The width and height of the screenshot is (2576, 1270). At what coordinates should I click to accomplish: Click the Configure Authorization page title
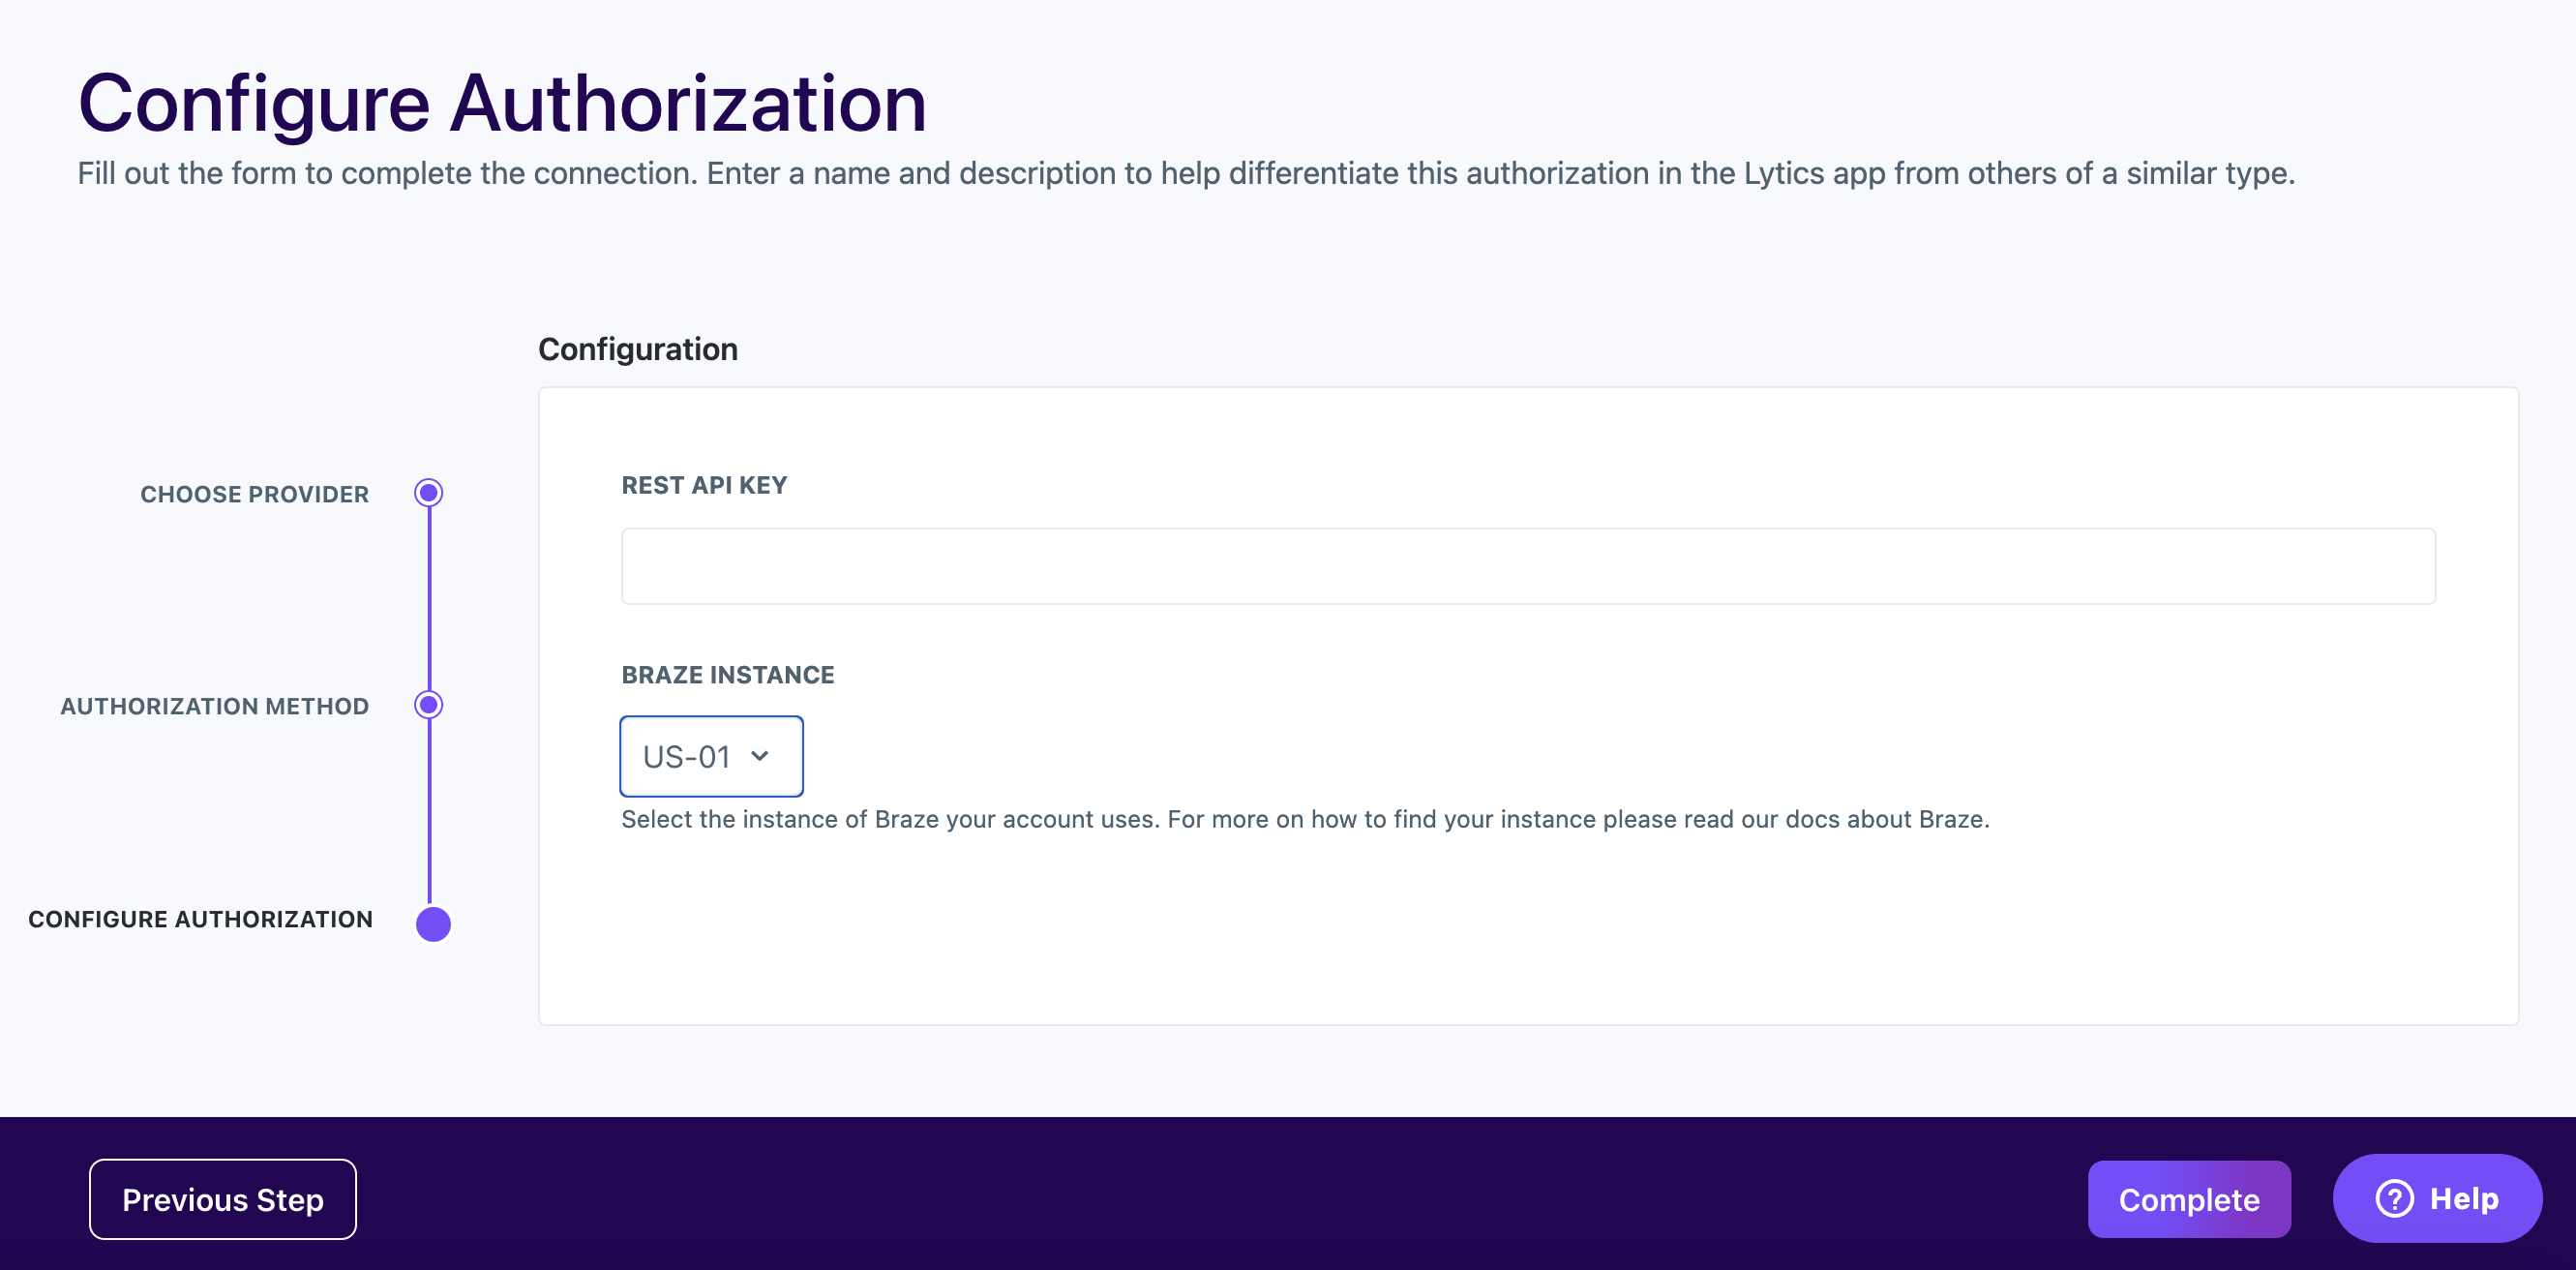[502, 103]
